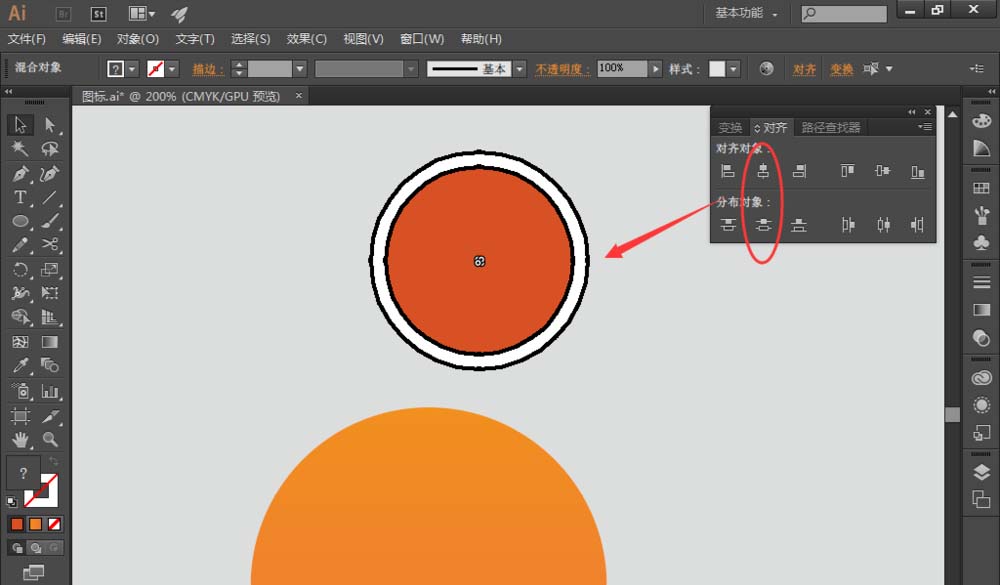Image resolution: width=1000 pixels, height=585 pixels.
Task: Switch to Draw Normal mode
Action: pyautogui.click(x=17, y=547)
